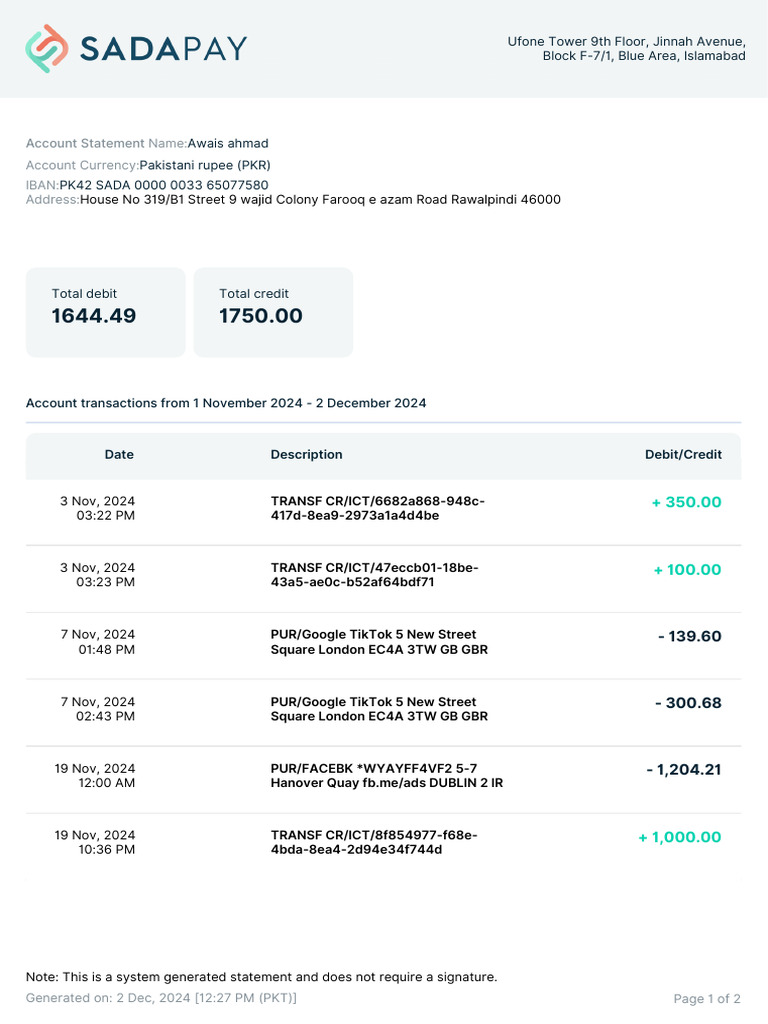Click the Total credit 1750.00 card
Screen dimensions: 768x1024
point(272,311)
